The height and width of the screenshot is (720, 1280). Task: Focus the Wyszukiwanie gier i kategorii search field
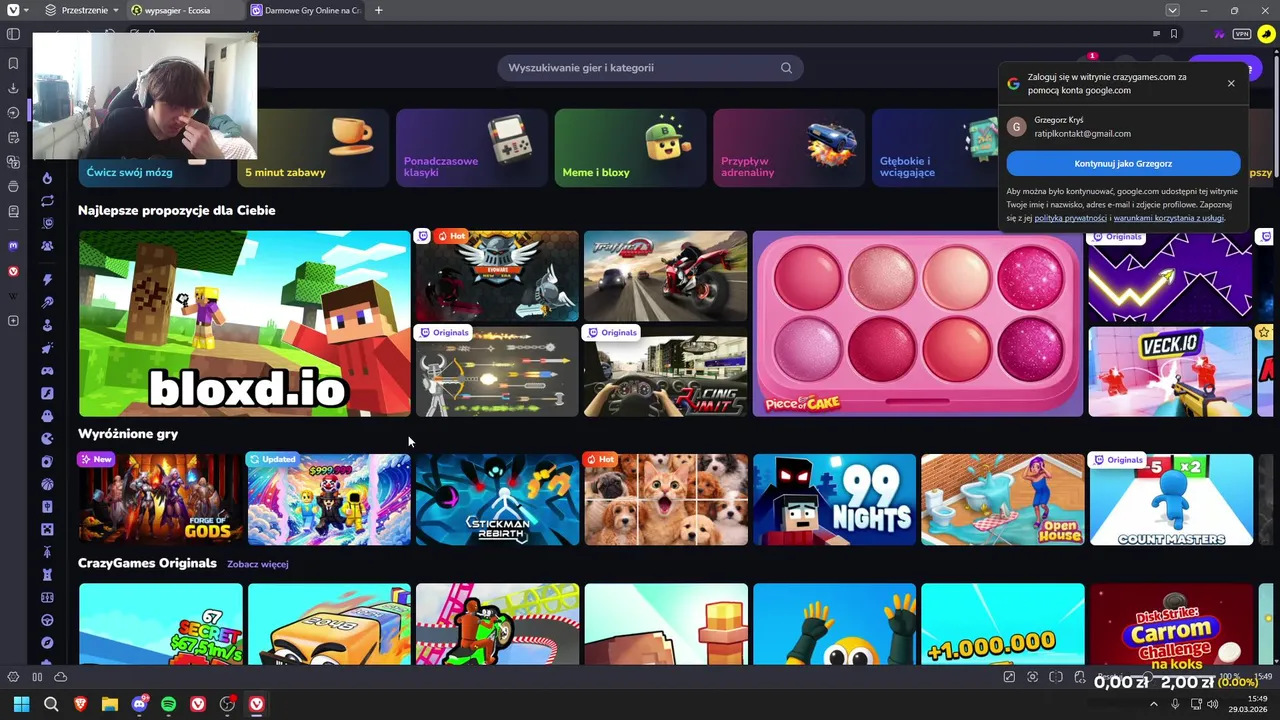point(650,68)
